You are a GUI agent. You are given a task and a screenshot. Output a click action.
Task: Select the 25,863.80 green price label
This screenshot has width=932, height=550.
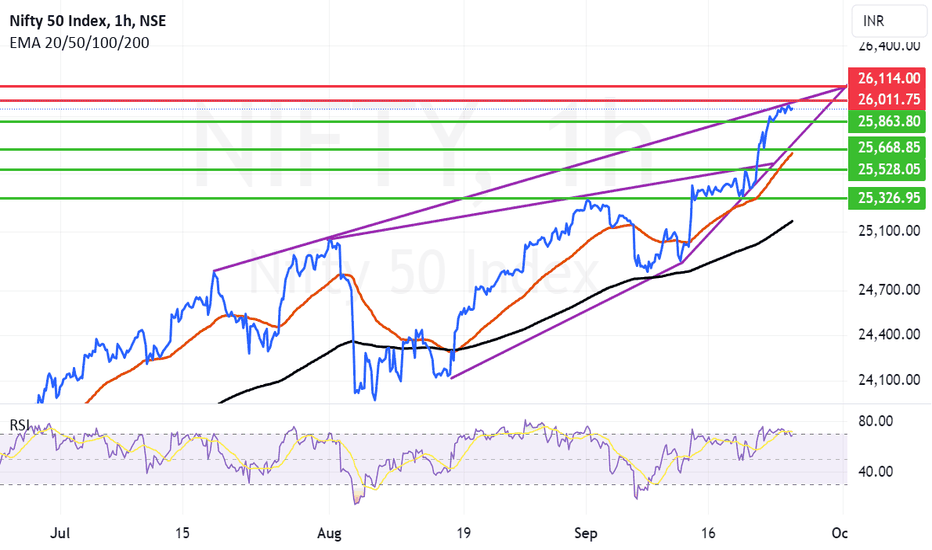click(x=886, y=121)
